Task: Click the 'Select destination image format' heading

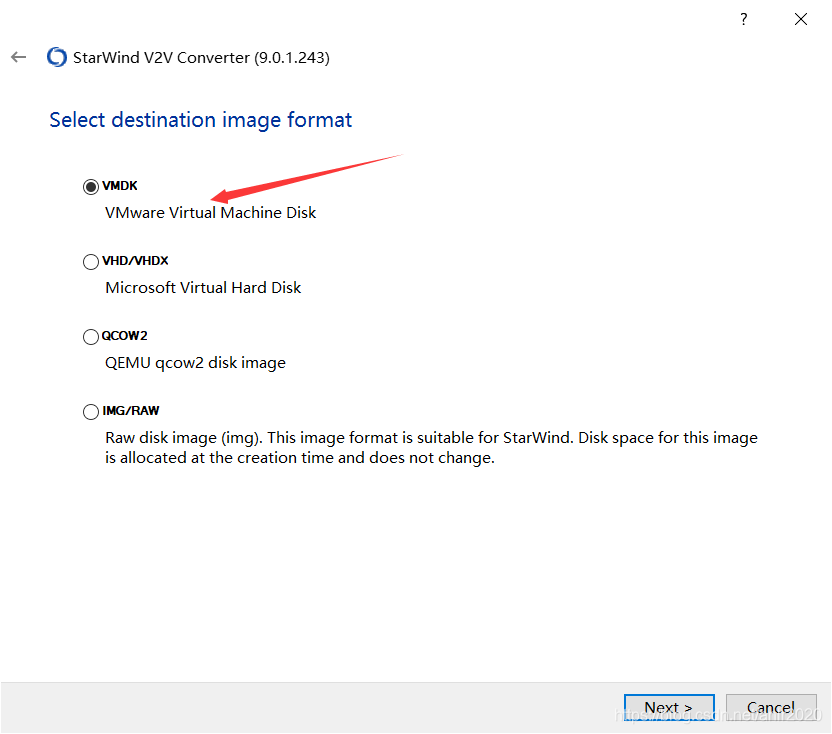Action: 201,120
